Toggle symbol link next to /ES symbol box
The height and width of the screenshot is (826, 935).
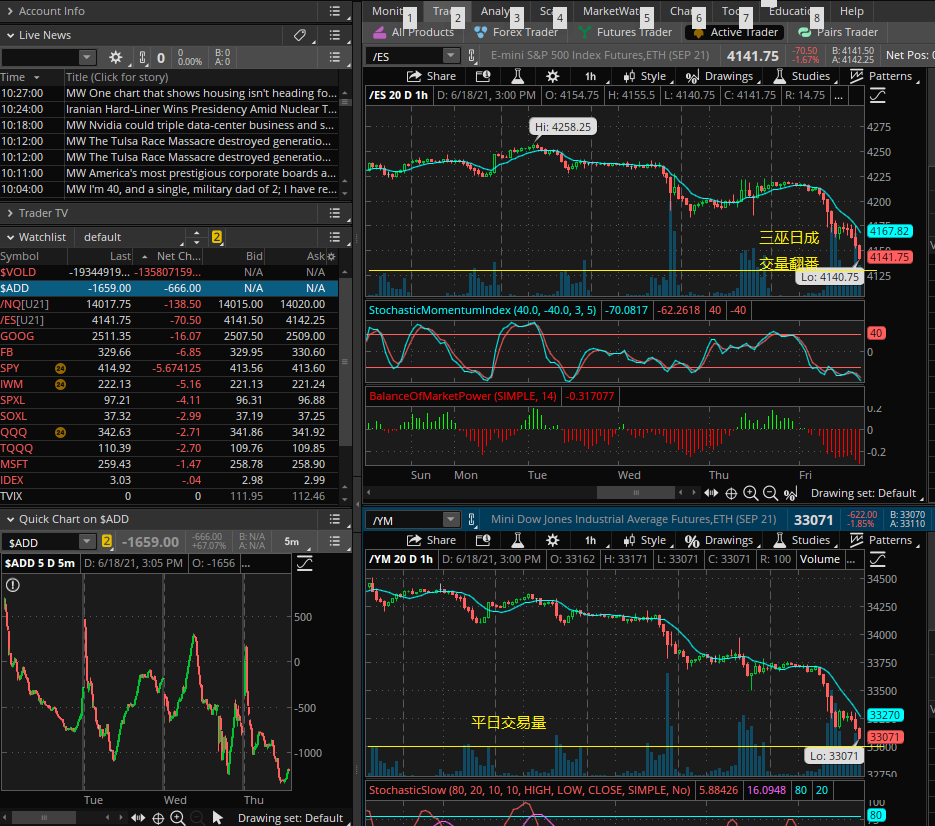(x=472, y=56)
